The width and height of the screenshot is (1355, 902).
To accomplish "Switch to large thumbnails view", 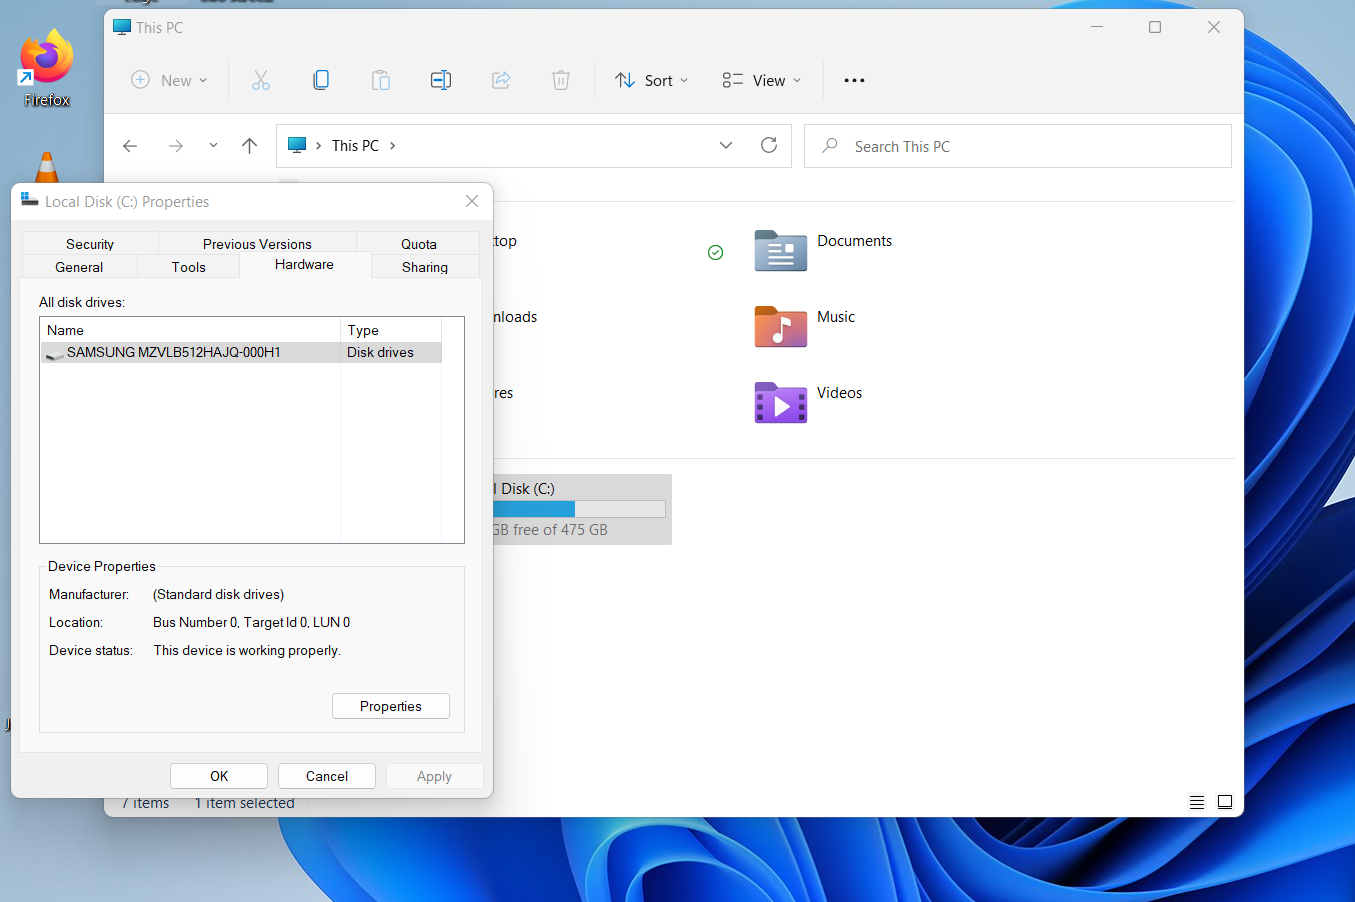I will [x=1225, y=801].
